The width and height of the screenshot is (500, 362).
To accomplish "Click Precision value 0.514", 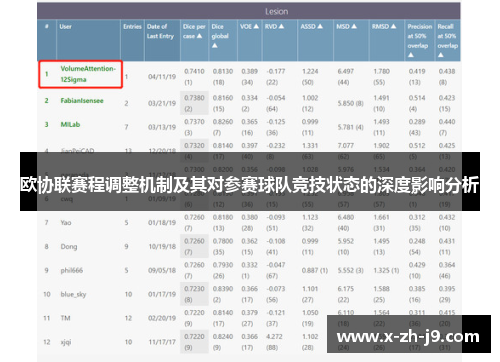I will tap(417, 98).
